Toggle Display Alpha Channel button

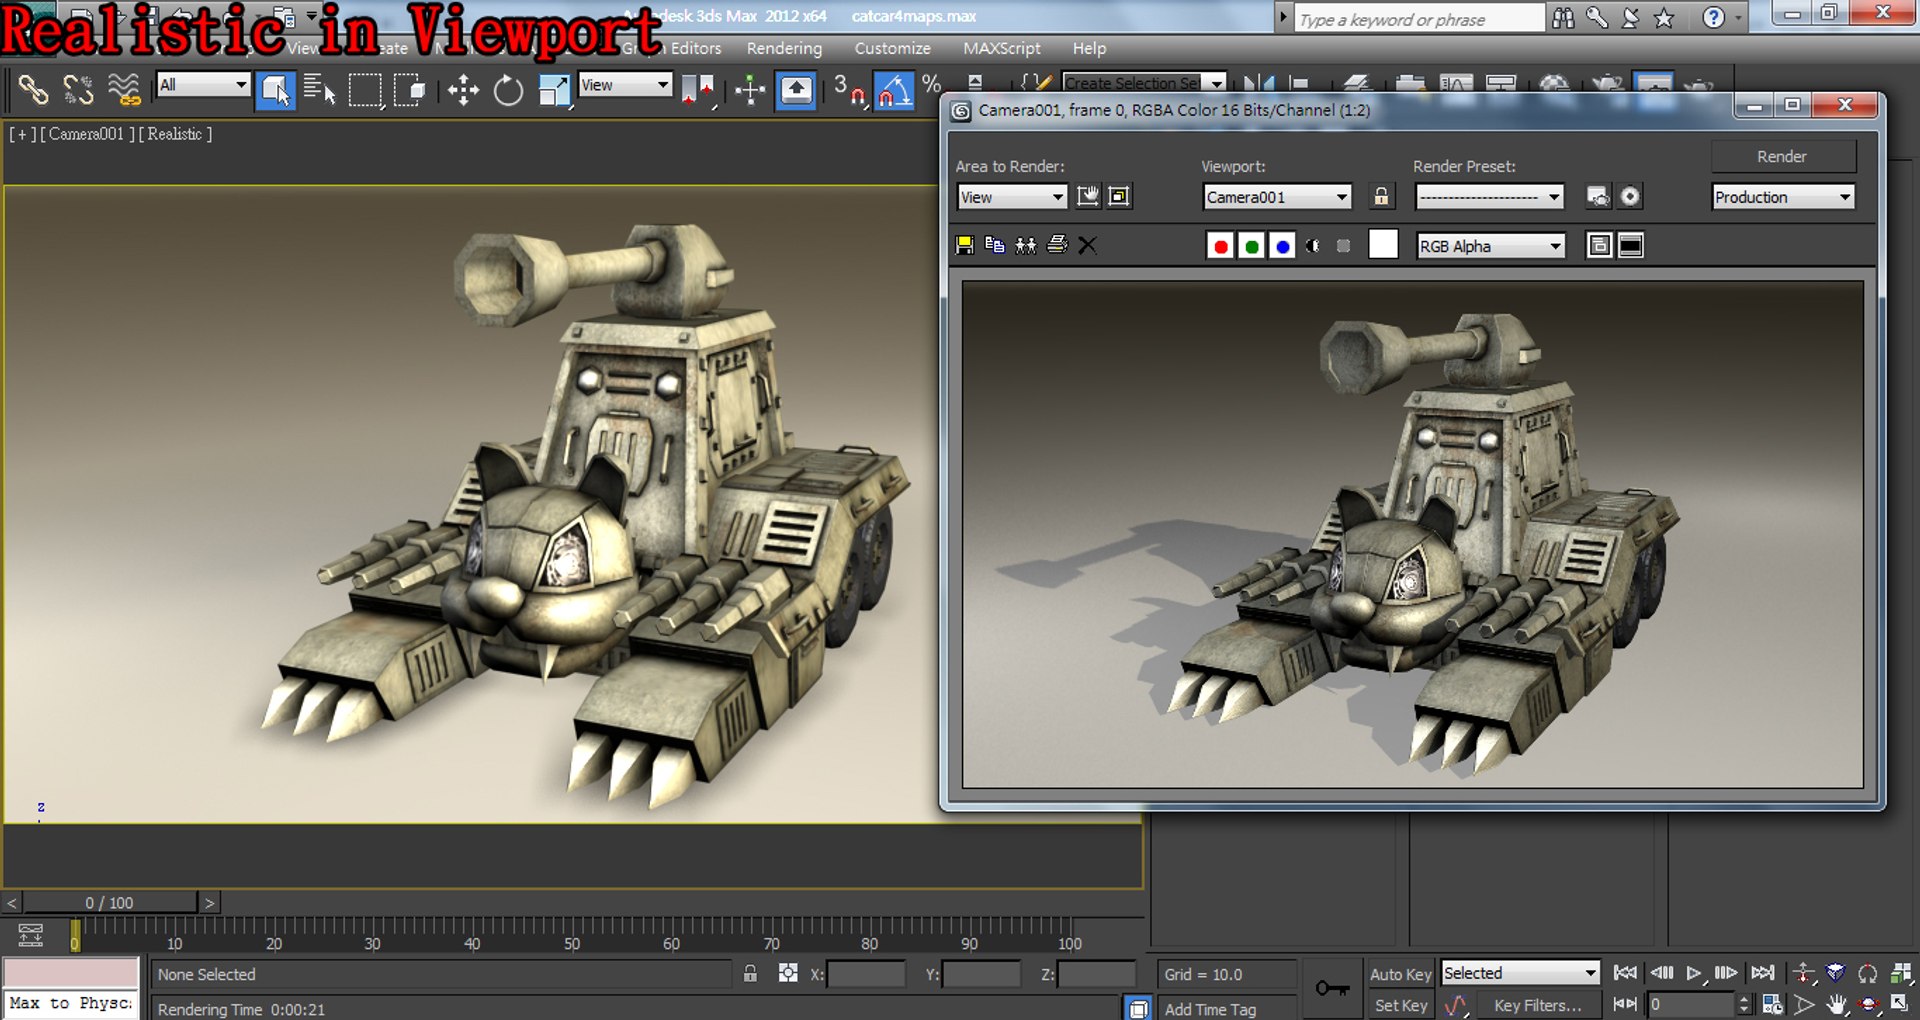(1313, 246)
